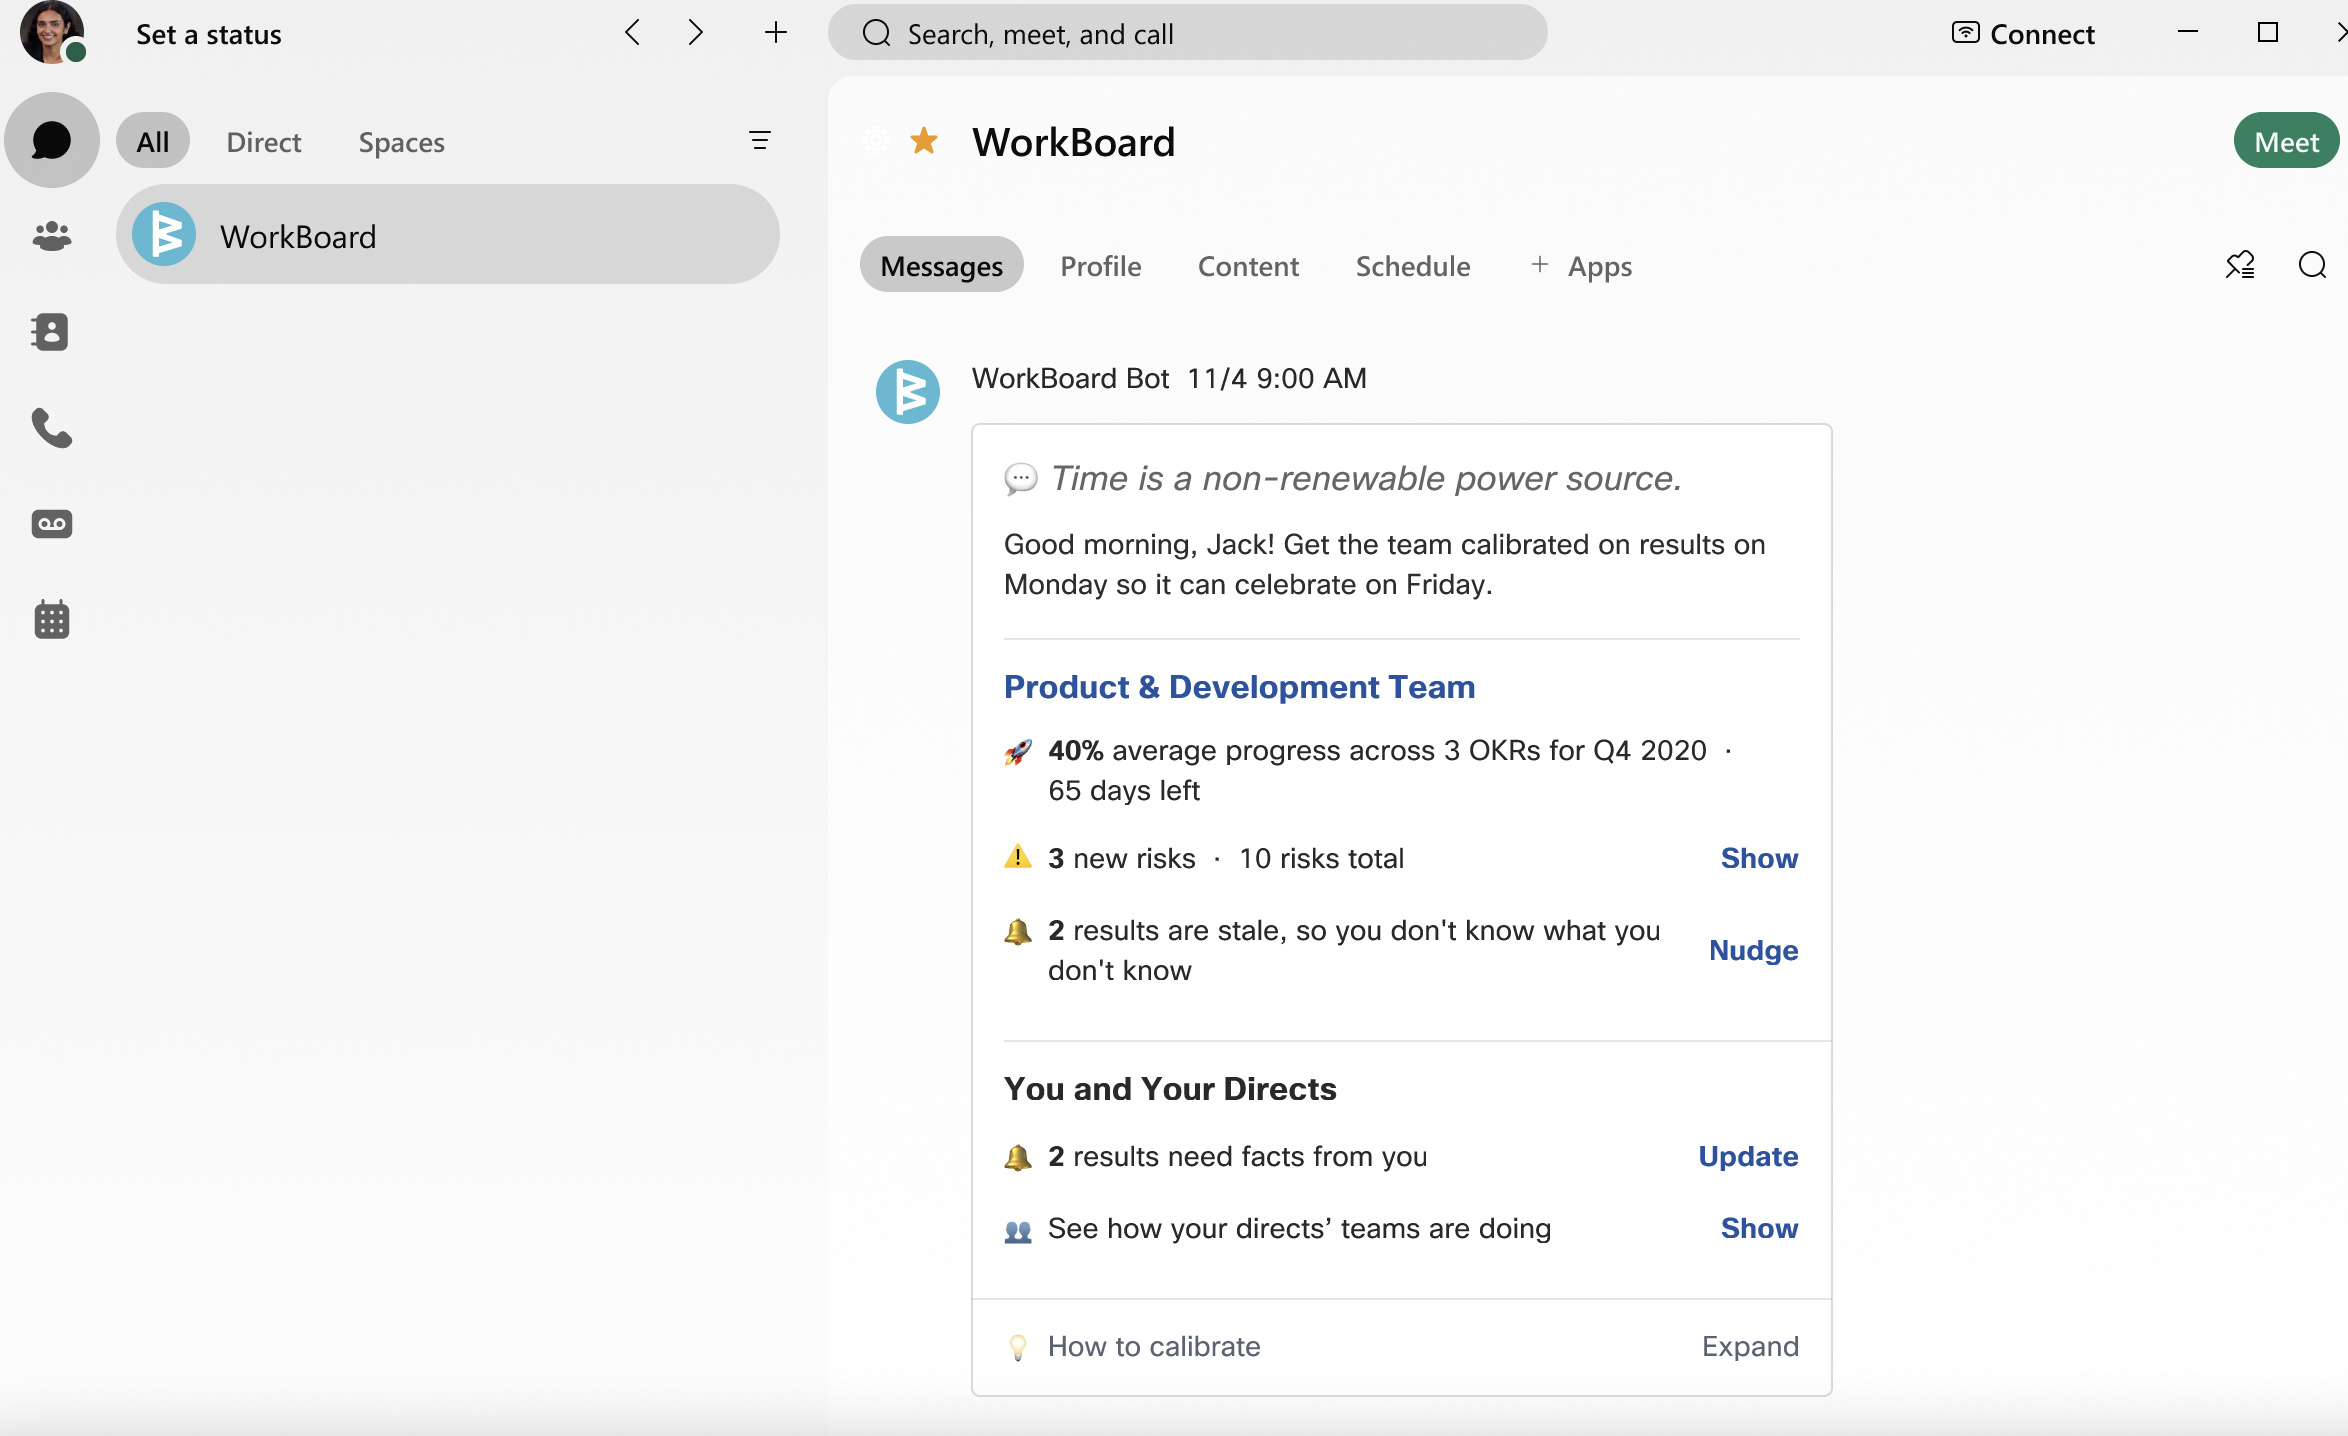Select the Spaces filter tab

pos(402,142)
